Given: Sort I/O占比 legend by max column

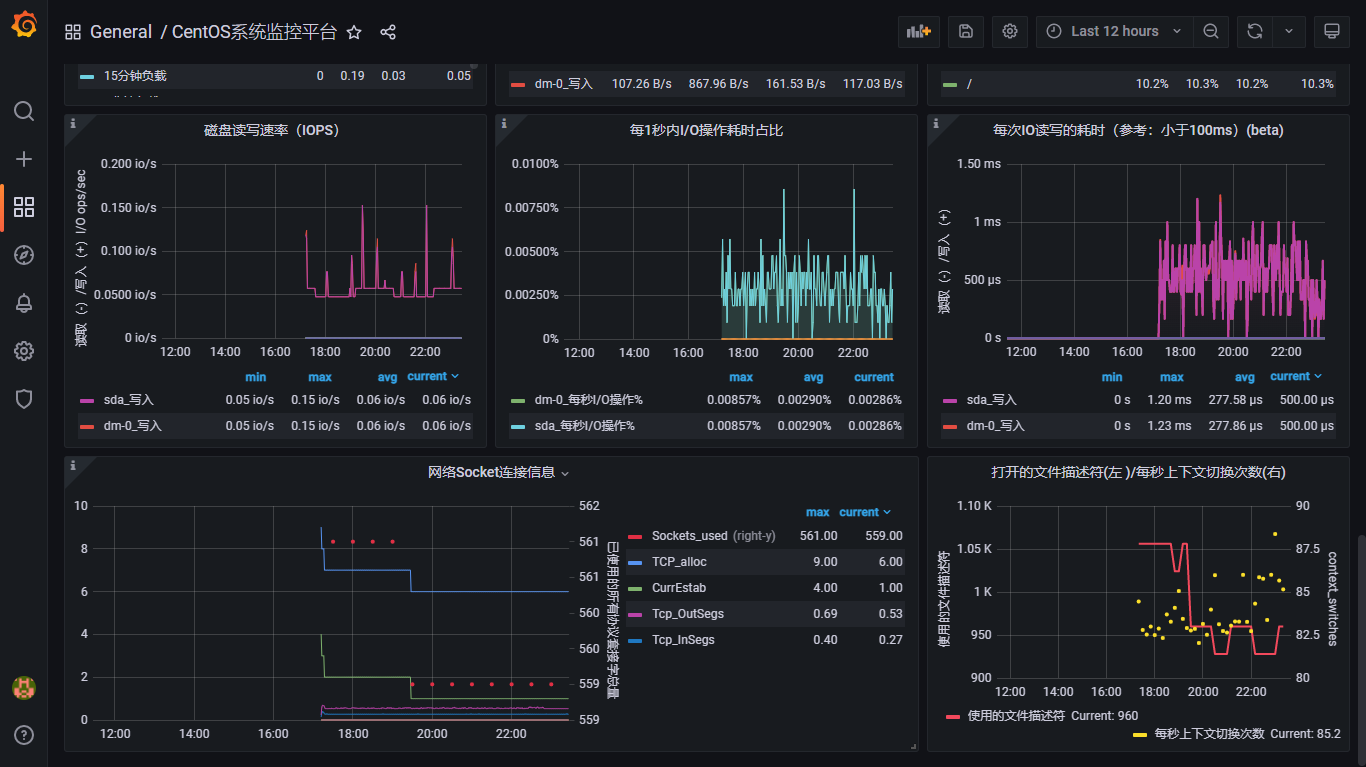Looking at the screenshot, I should click(741, 377).
